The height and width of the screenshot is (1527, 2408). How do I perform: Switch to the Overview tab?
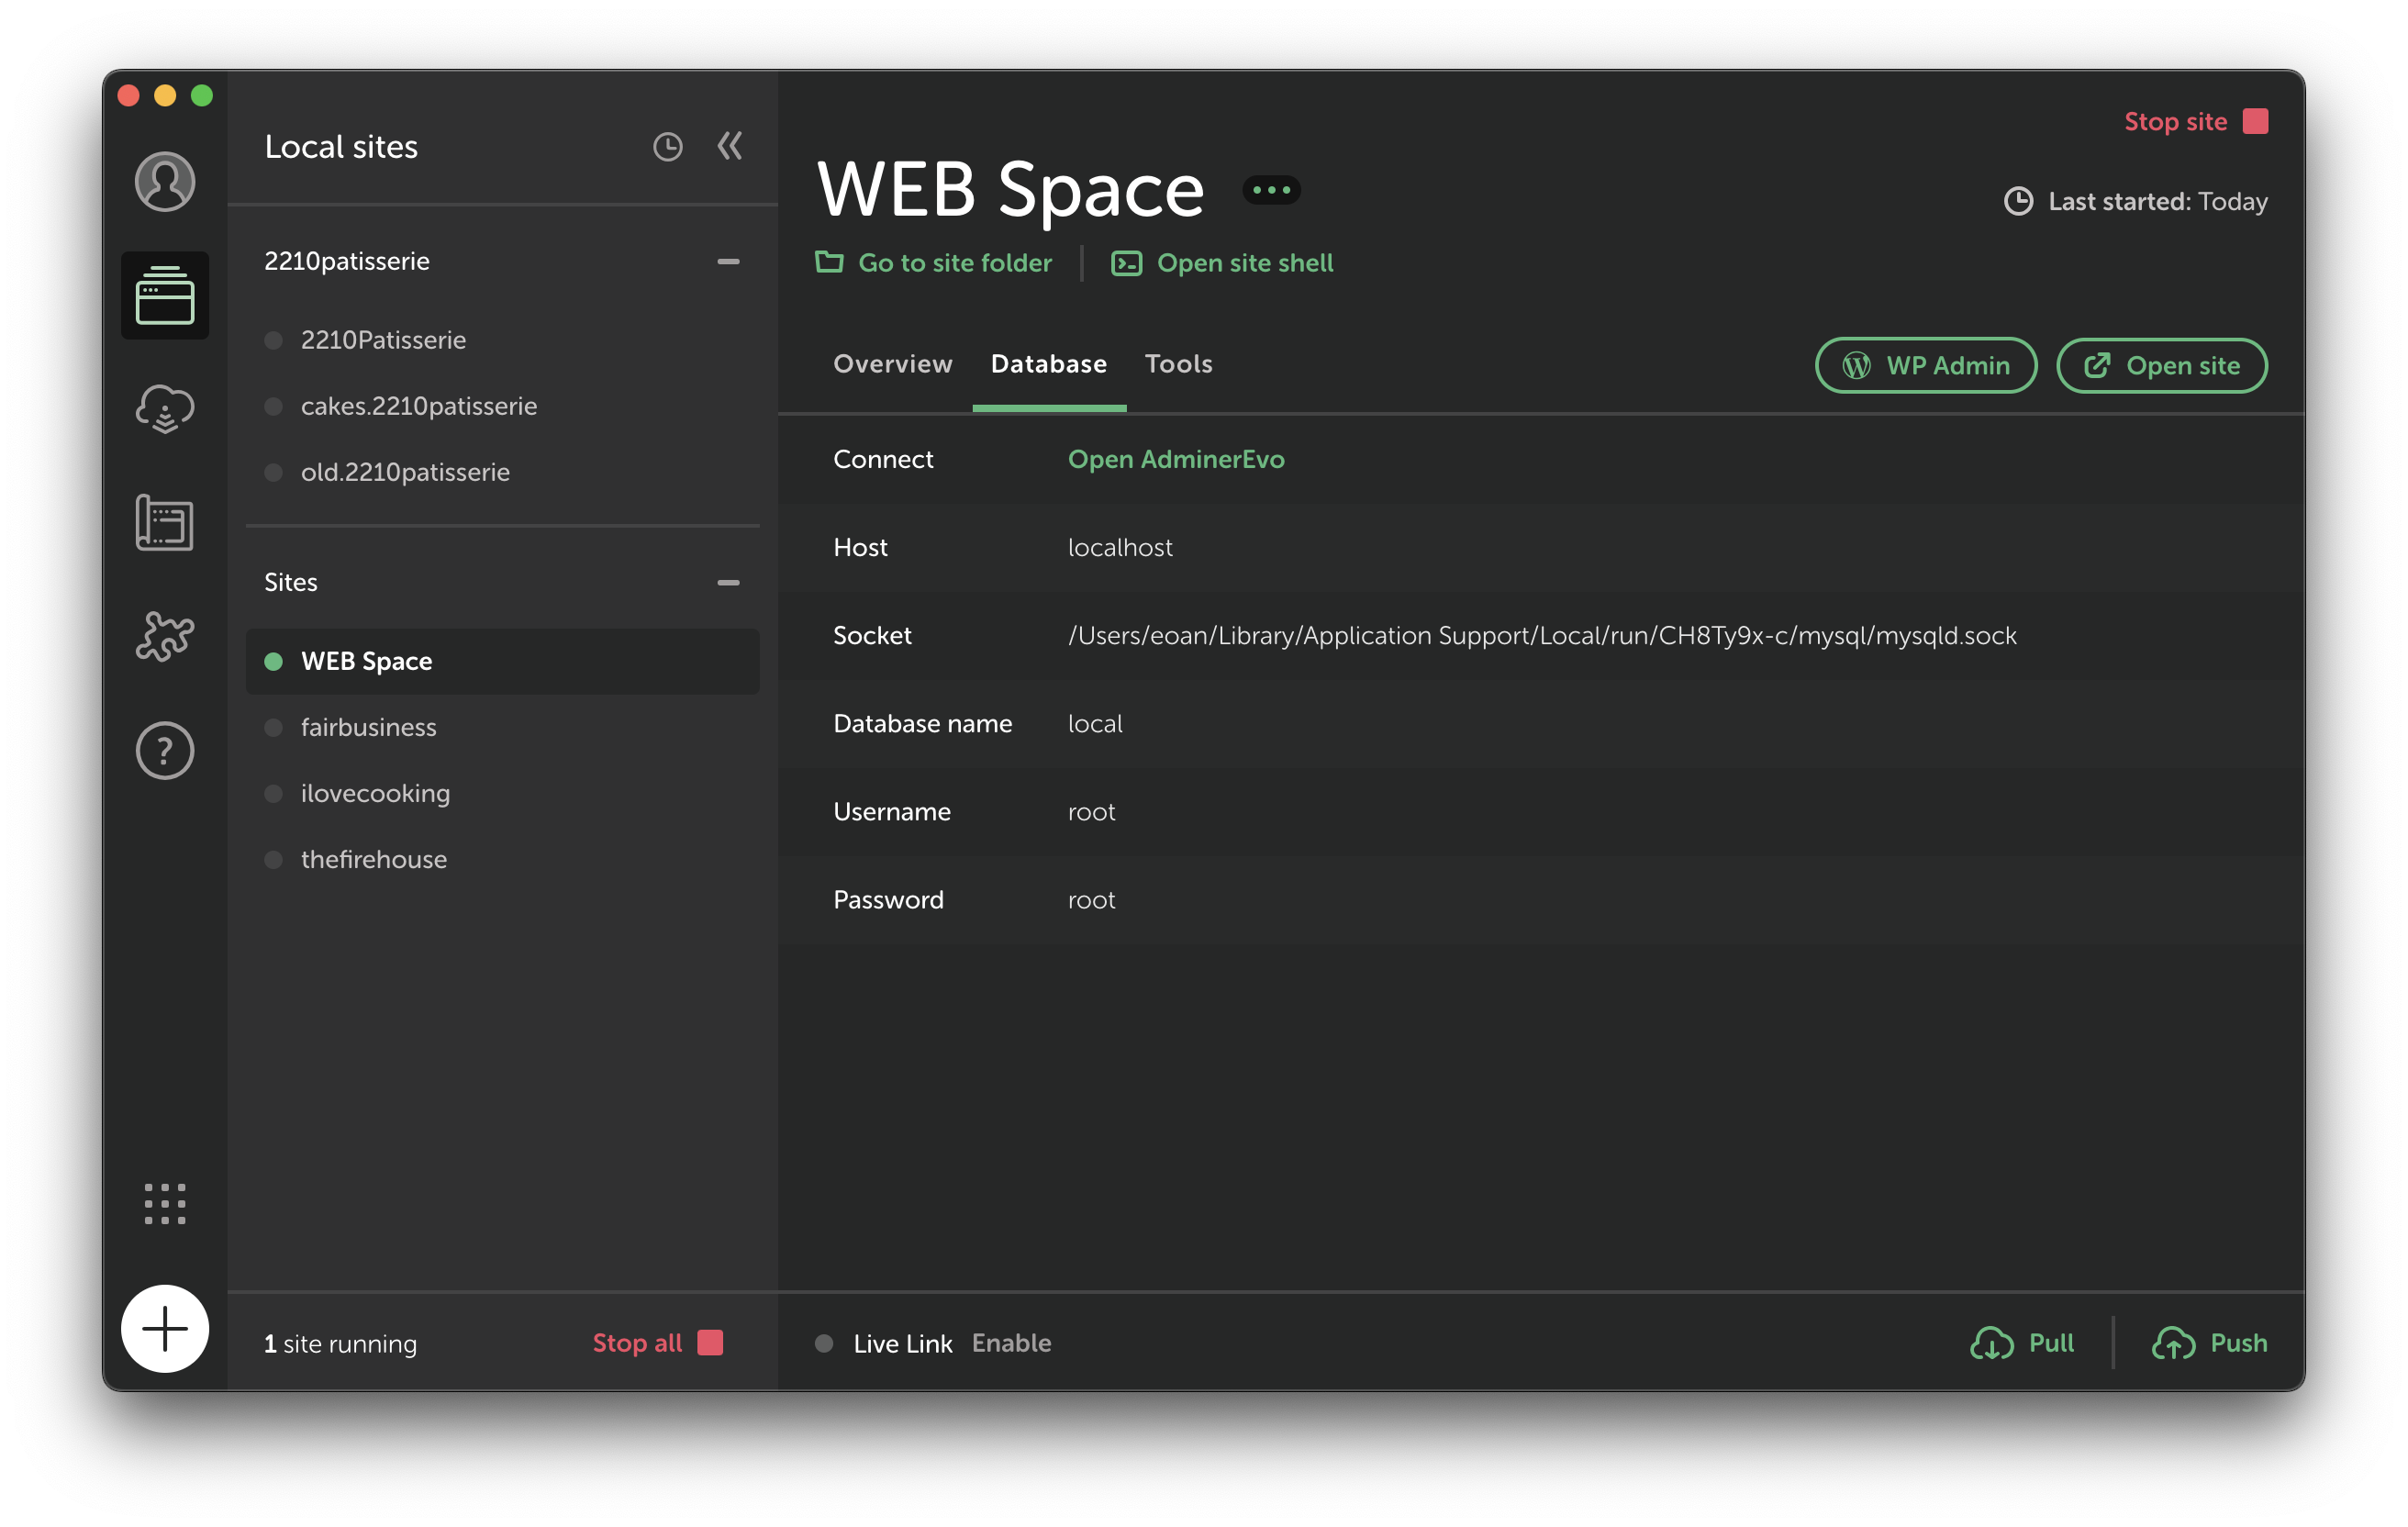click(892, 364)
